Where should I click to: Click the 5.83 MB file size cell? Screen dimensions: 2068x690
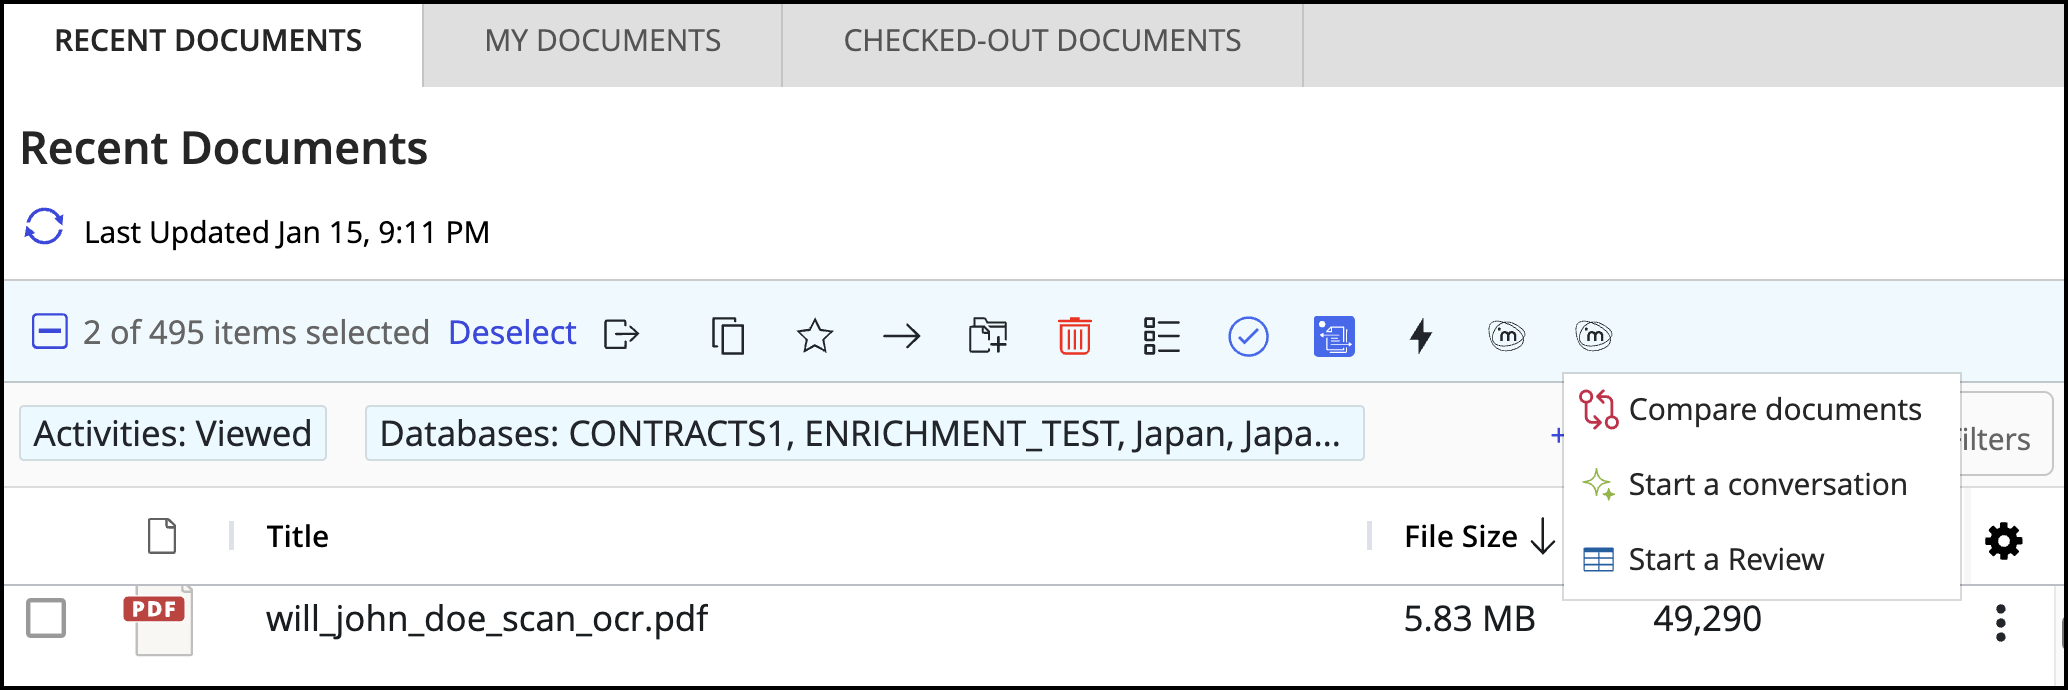pyautogui.click(x=1469, y=619)
